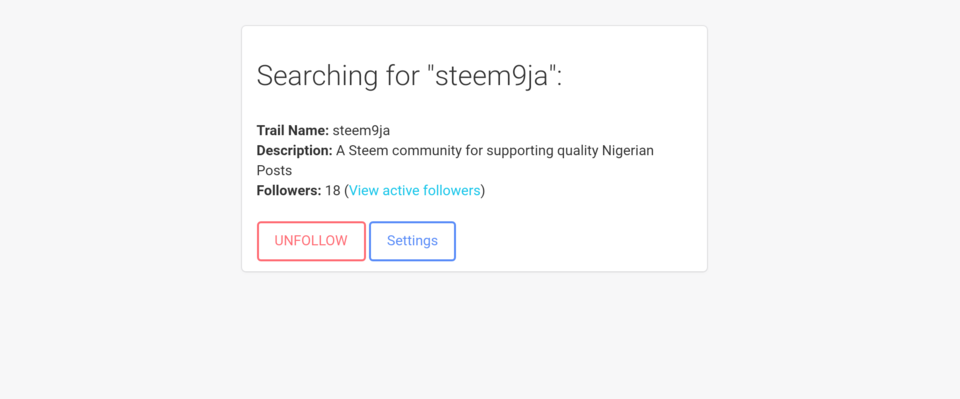This screenshot has width=960, height=399.
Task: Click empty white space inside the card
Action: click(x=582, y=233)
